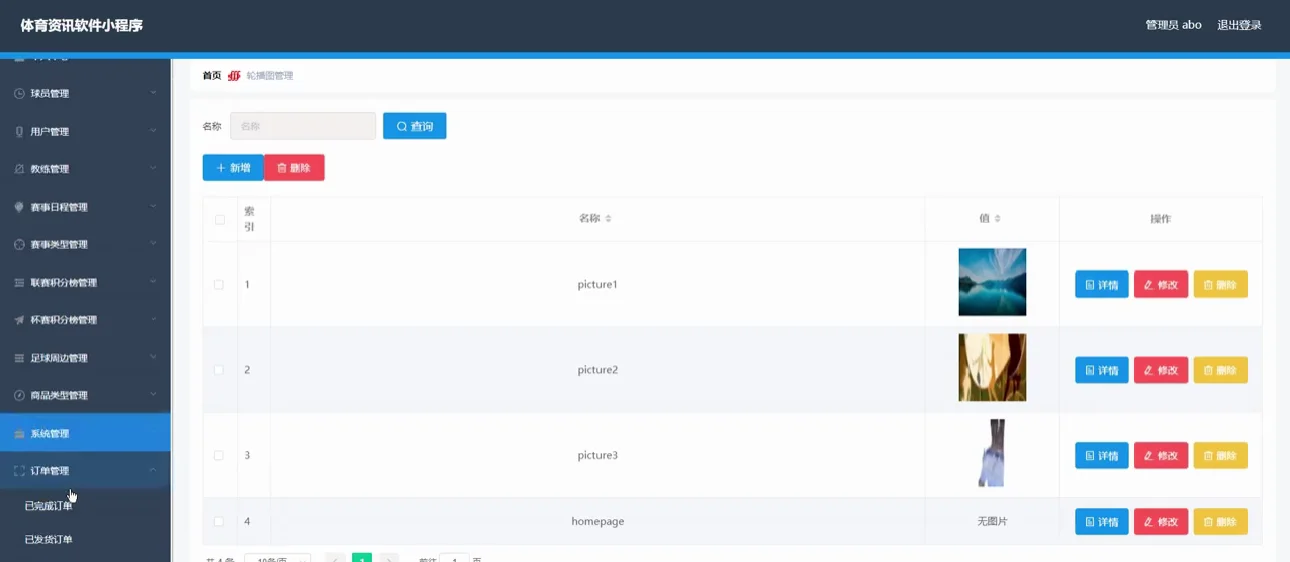Click the paper plane icon beside 杯赛积分榜管理
The height and width of the screenshot is (562, 1290).
pos(19,320)
